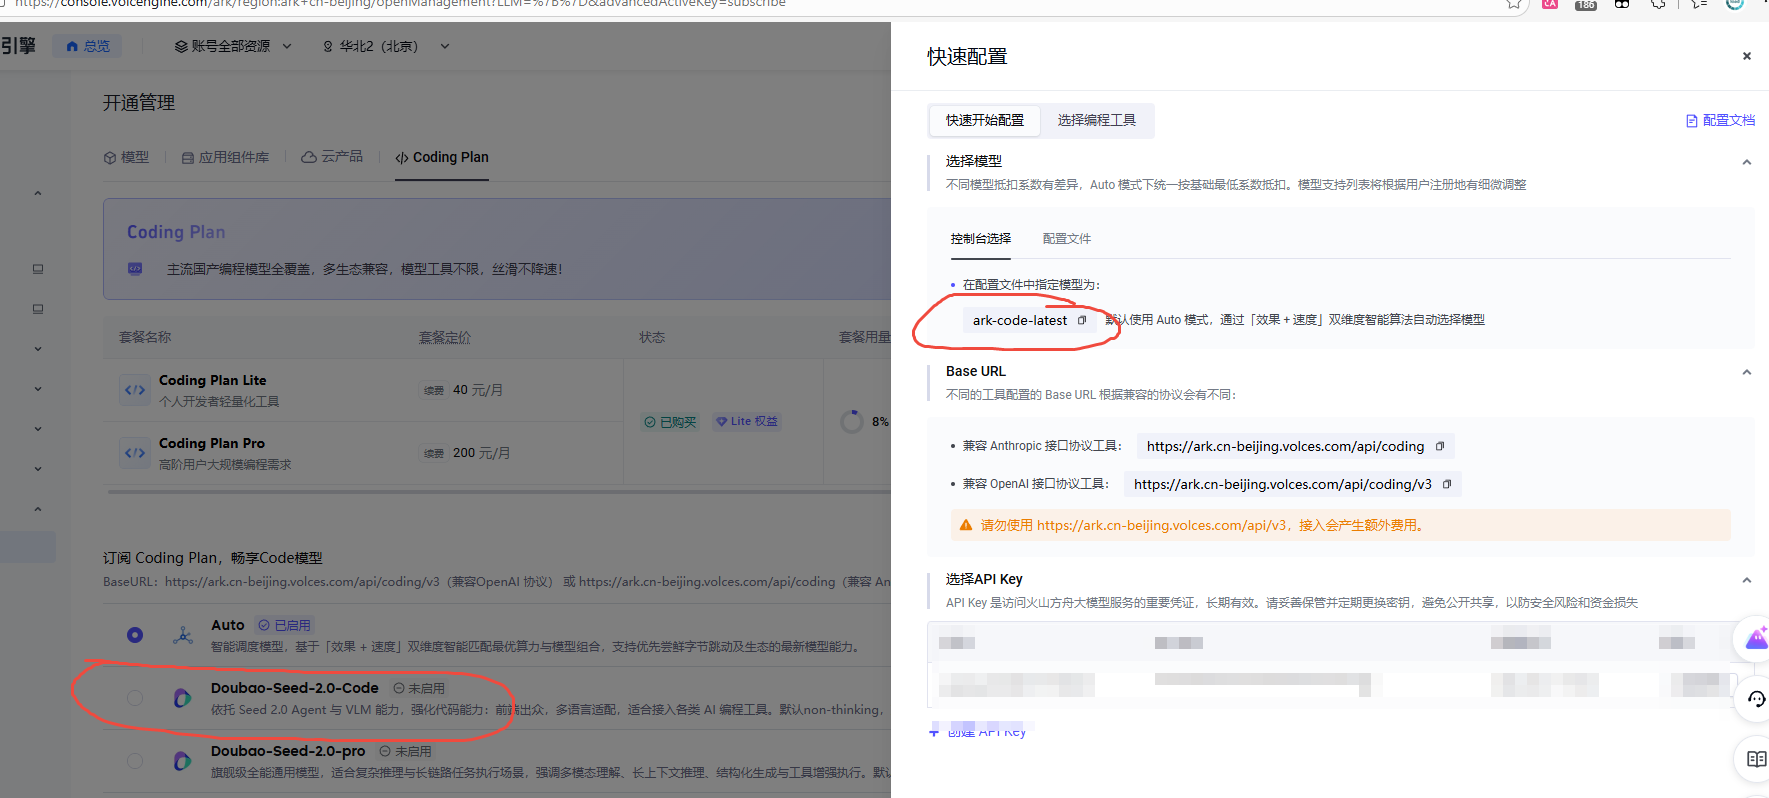Copy the ark-code-latest model name
This screenshot has width=1769, height=798.
click(x=1081, y=320)
